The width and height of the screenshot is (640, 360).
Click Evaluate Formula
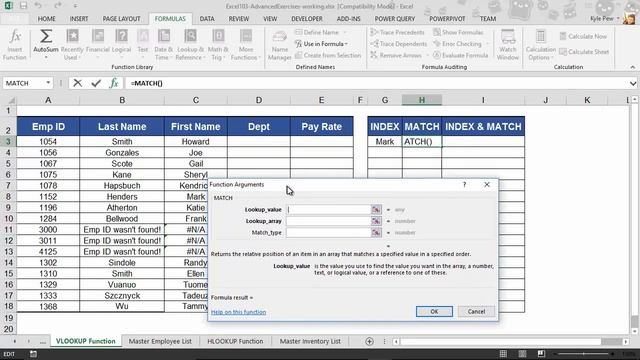point(460,55)
